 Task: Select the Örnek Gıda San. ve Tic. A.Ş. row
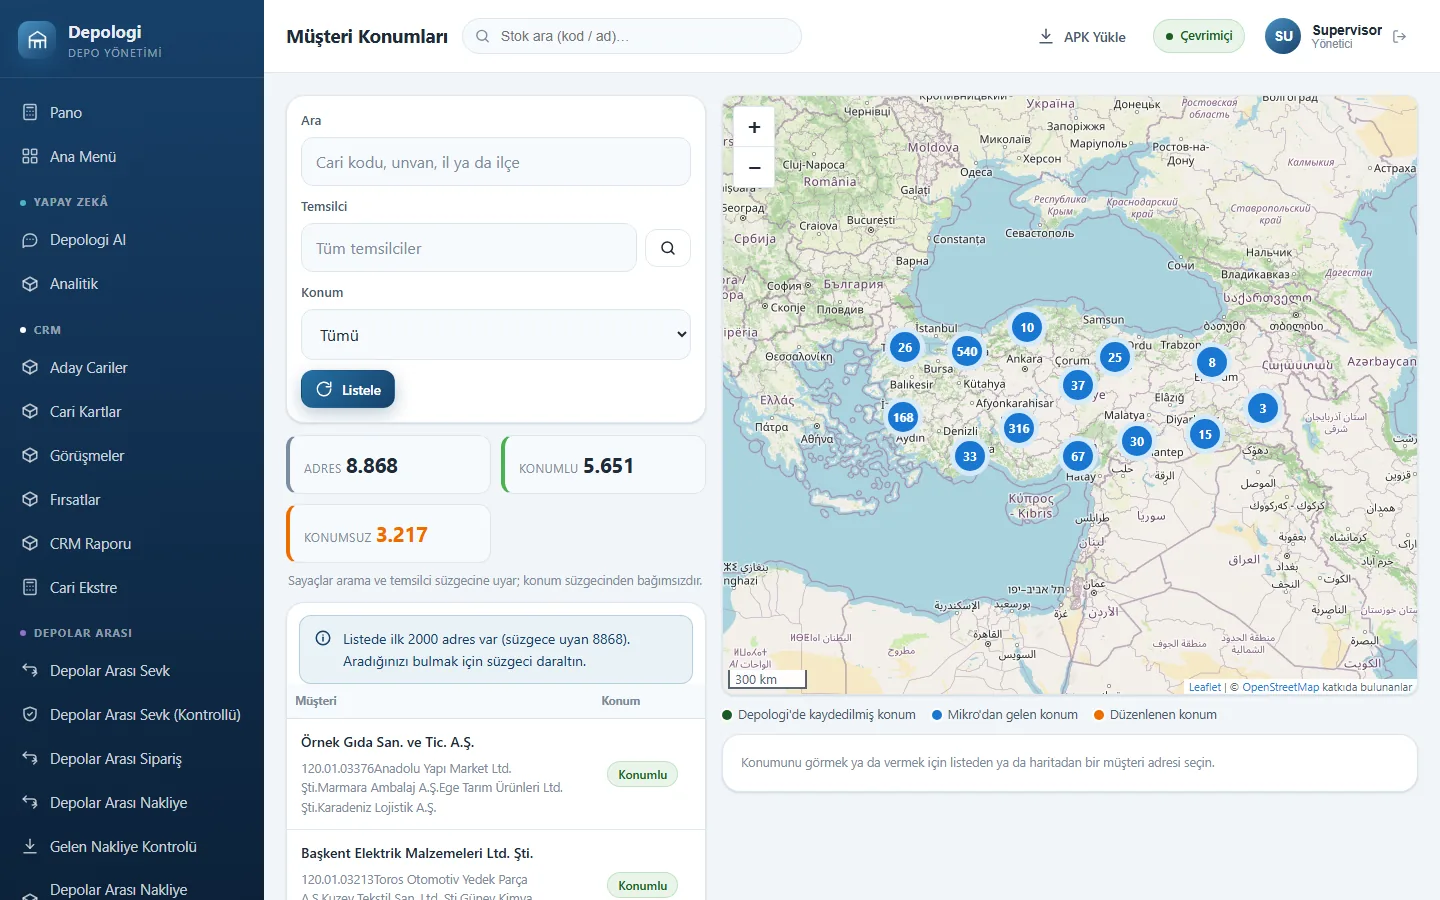point(496,774)
